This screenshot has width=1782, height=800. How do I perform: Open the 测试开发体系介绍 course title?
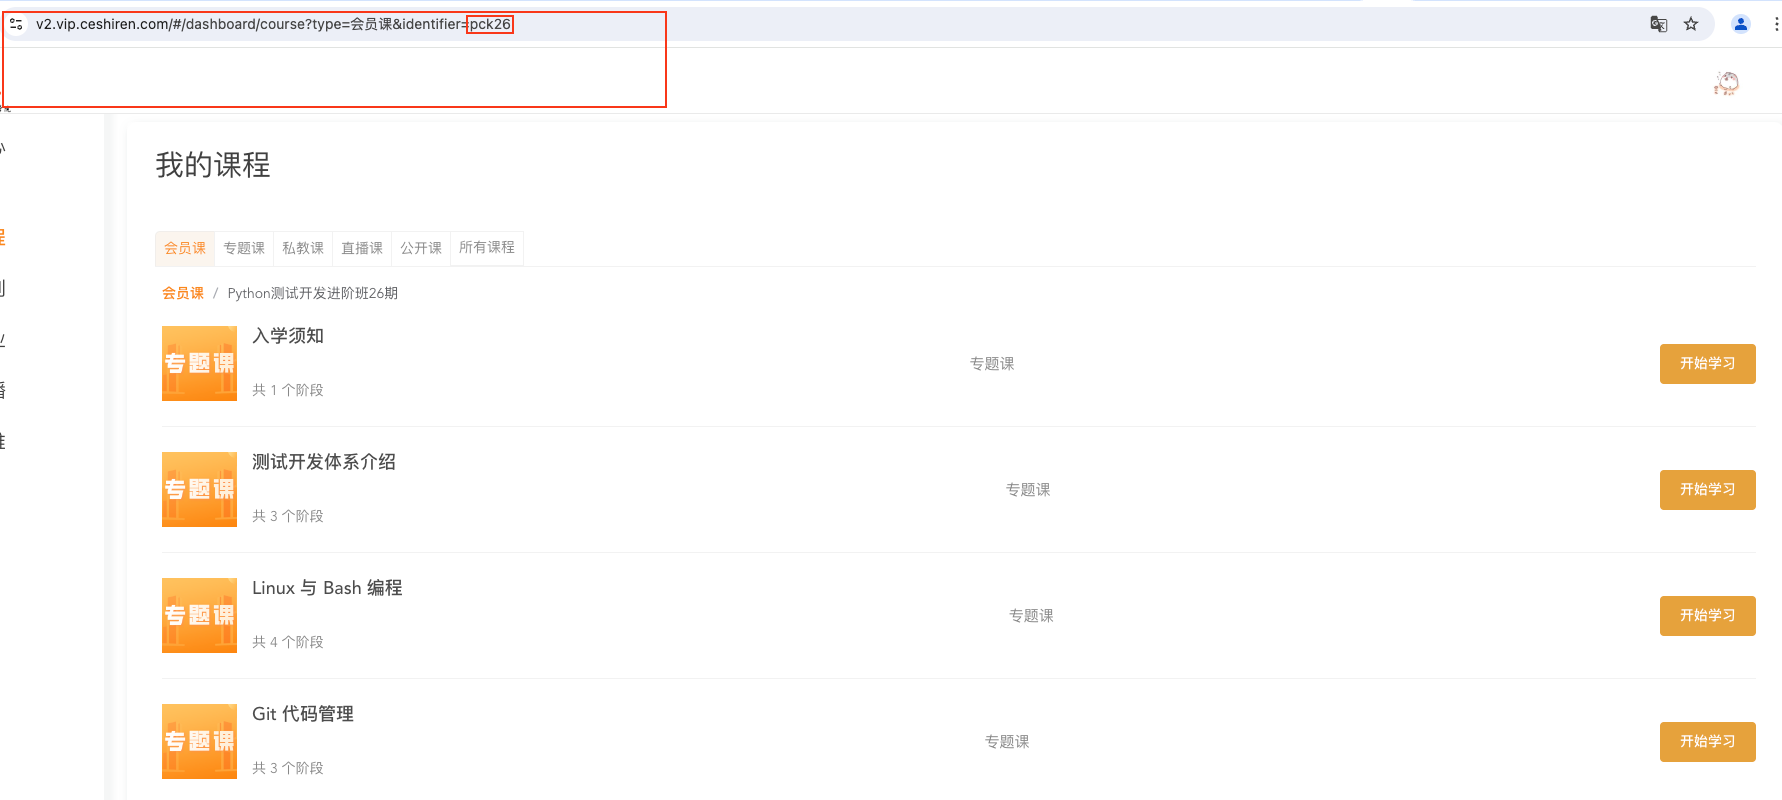click(324, 462)
